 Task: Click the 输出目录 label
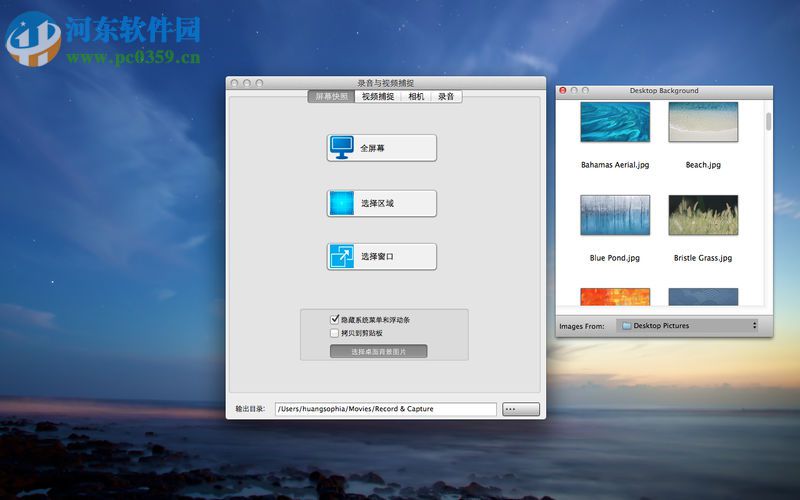250,409
